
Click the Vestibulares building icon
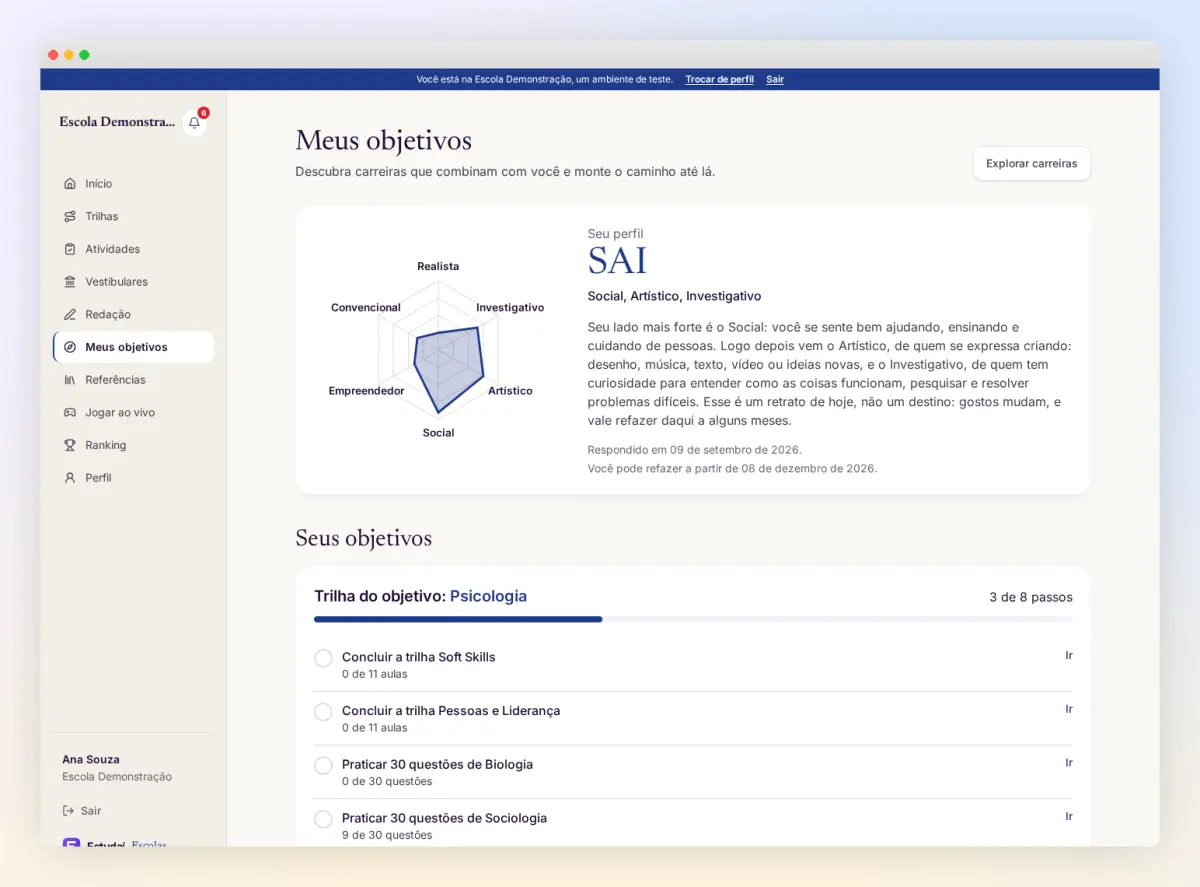(x=70, y=282)
